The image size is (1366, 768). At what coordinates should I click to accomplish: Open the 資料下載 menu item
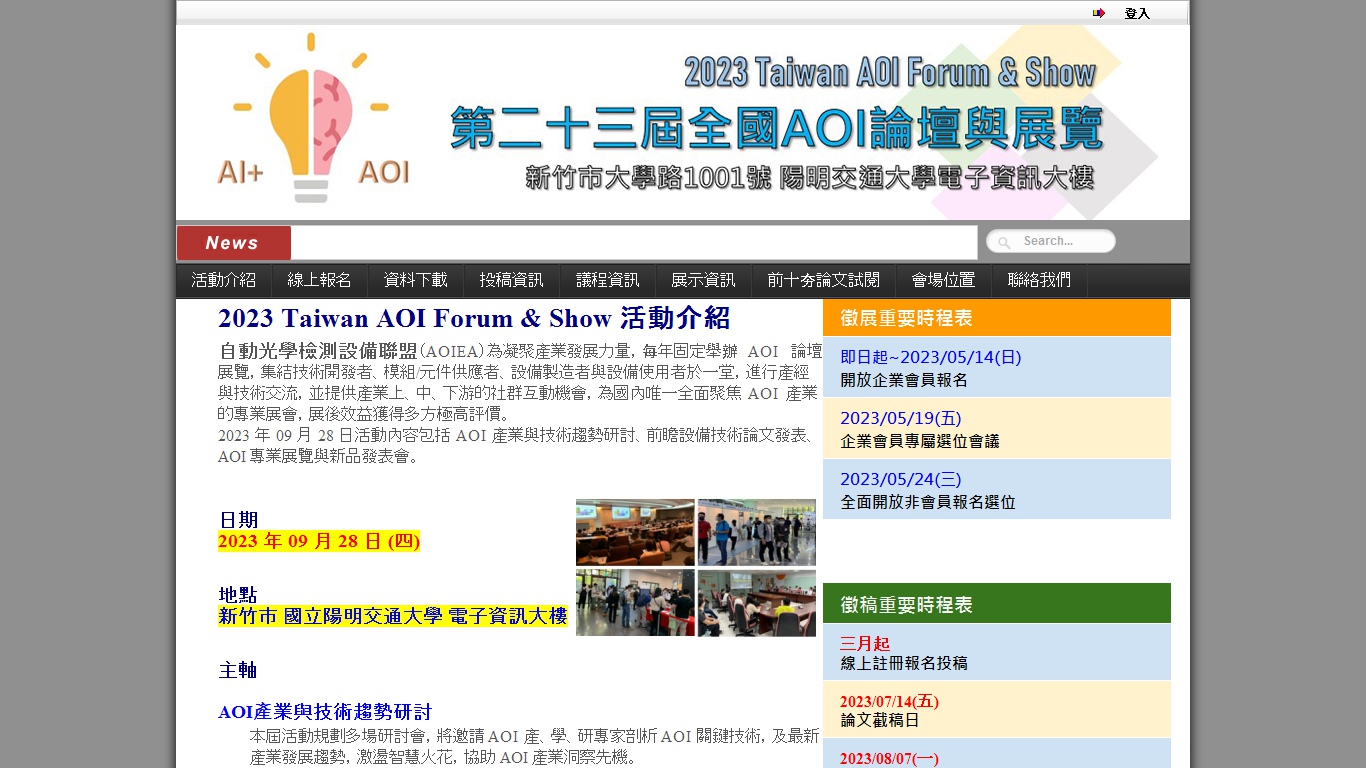(x=416, y=280)
